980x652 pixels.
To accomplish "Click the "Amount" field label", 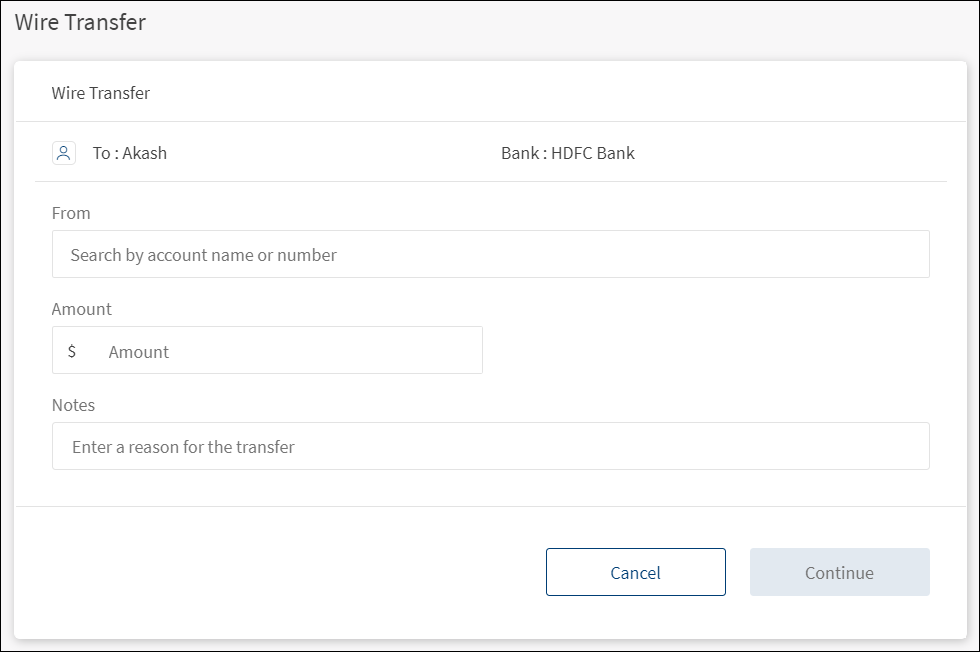I will [82, 309].
